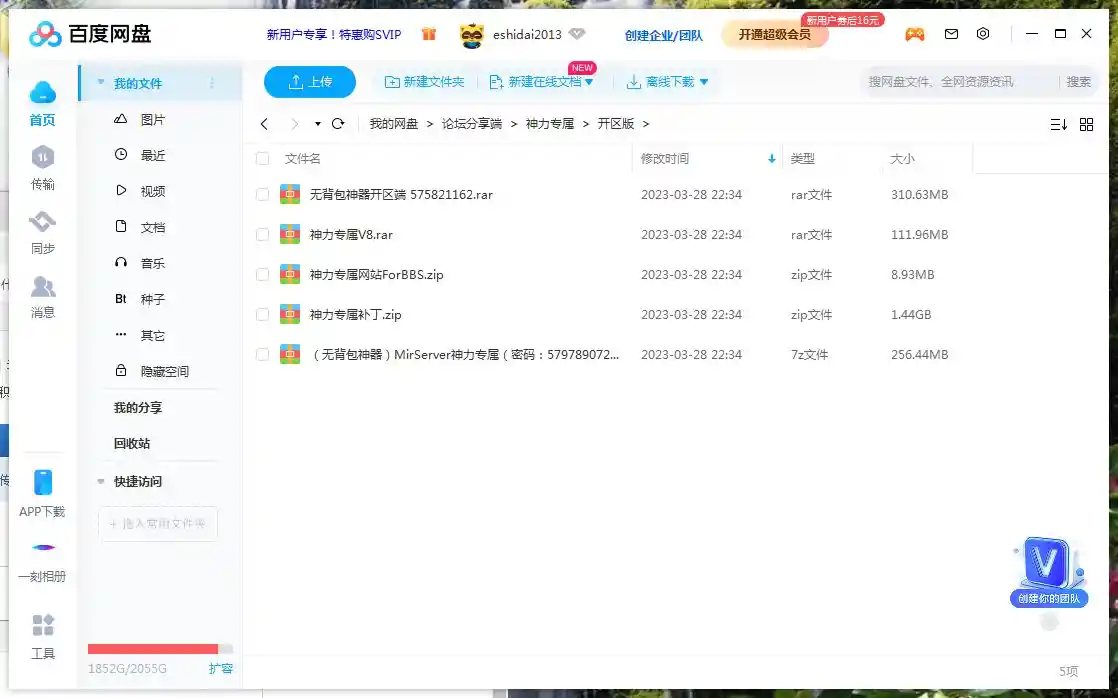Click 拖入常用文件夹 drop box
This screenshot has height=698, width=1118.
pyautogui.click(x=158, y=524)
